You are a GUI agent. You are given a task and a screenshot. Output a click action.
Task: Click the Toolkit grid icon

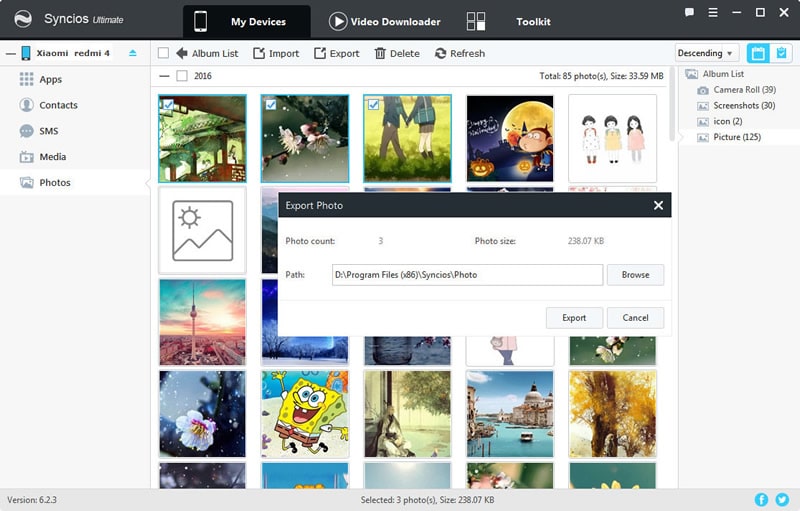476,21
